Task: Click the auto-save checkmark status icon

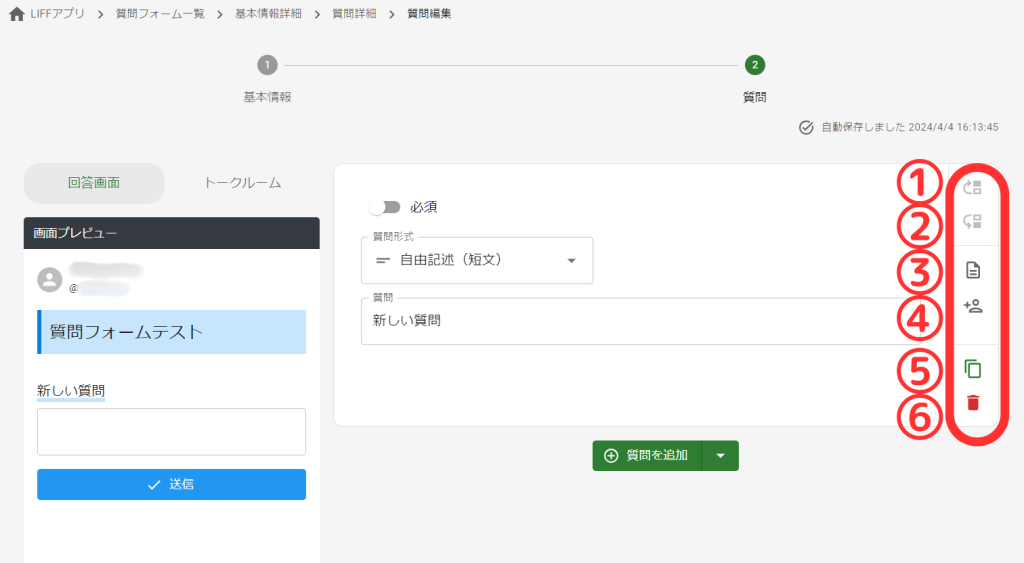Action: pyautogui.click(x=806, y=128)
